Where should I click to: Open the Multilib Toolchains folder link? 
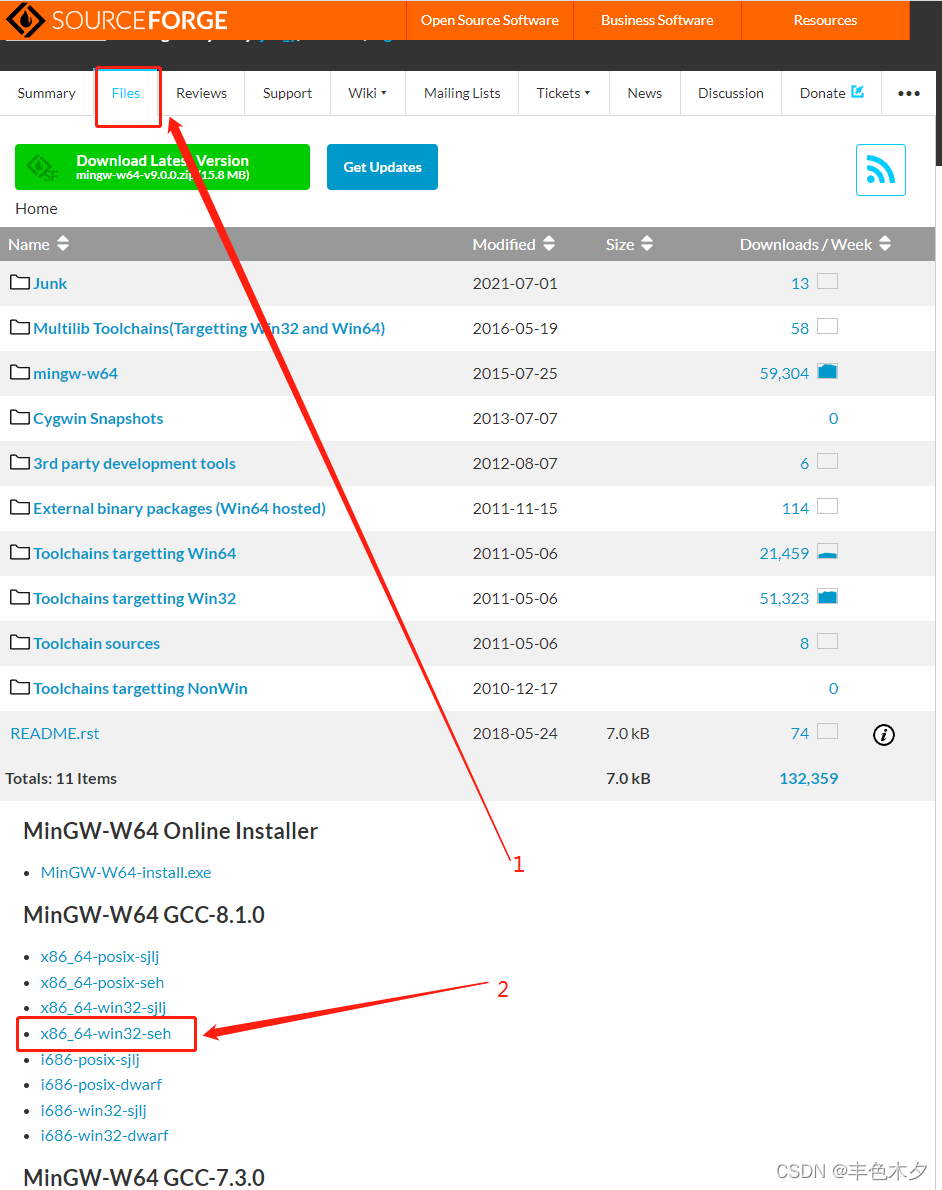pyautogui.click(x=209, y=328)
